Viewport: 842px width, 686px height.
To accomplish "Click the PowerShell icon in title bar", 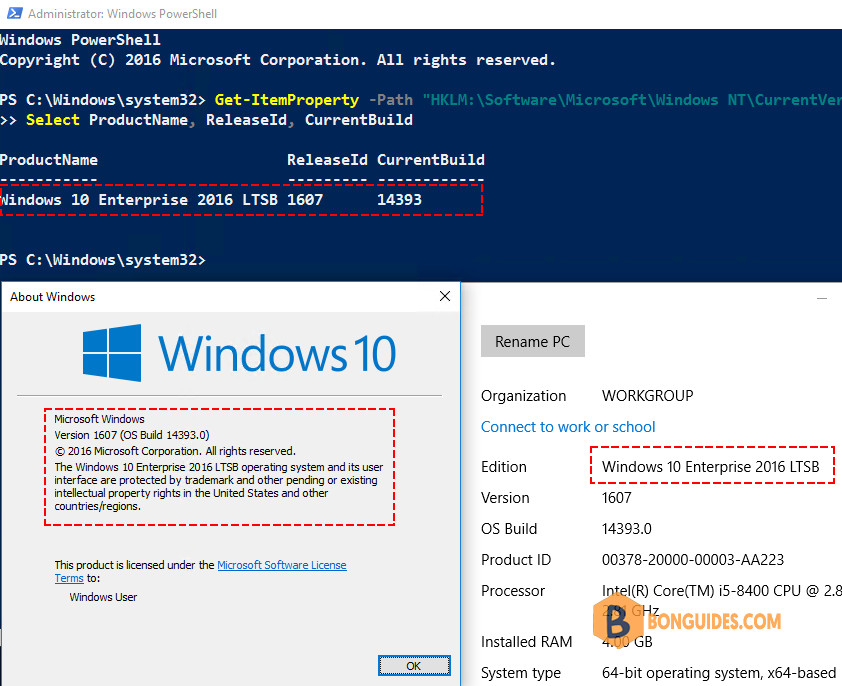I will pos(14,13).
